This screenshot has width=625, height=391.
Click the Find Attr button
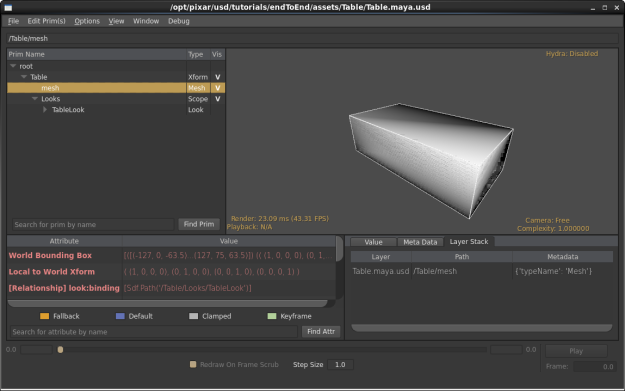coord(321,331)
